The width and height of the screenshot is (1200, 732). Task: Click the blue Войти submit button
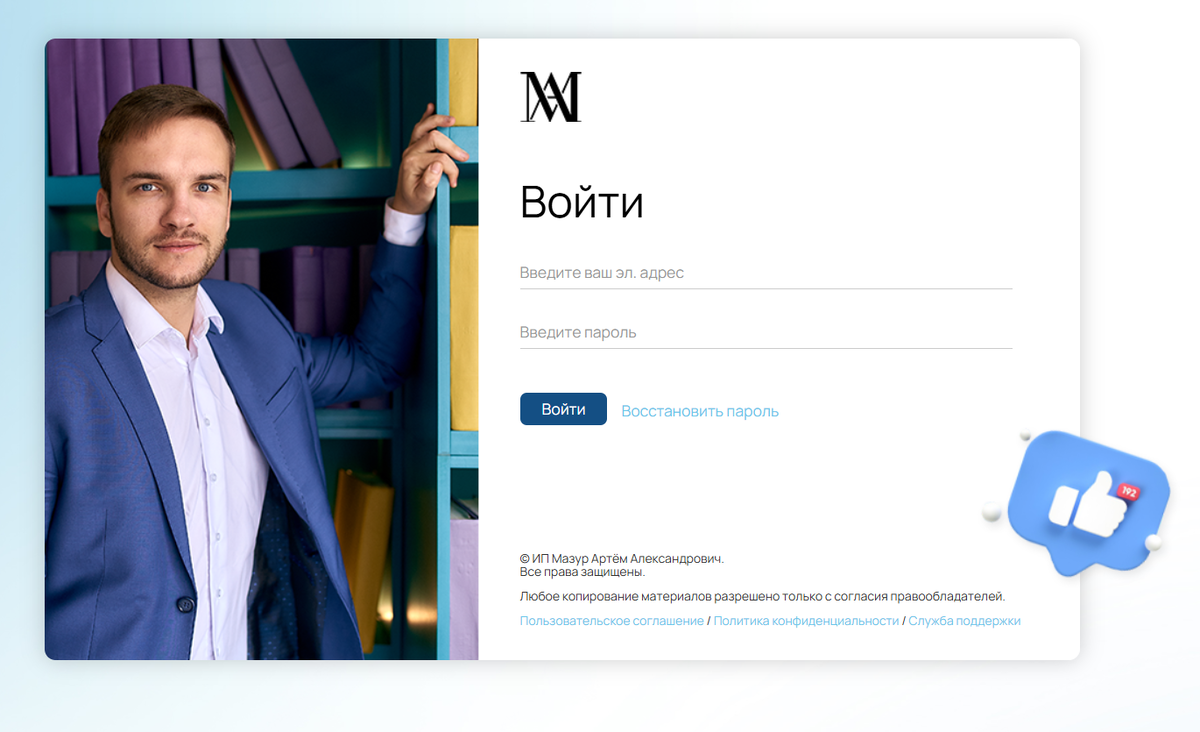pos(563,409)
